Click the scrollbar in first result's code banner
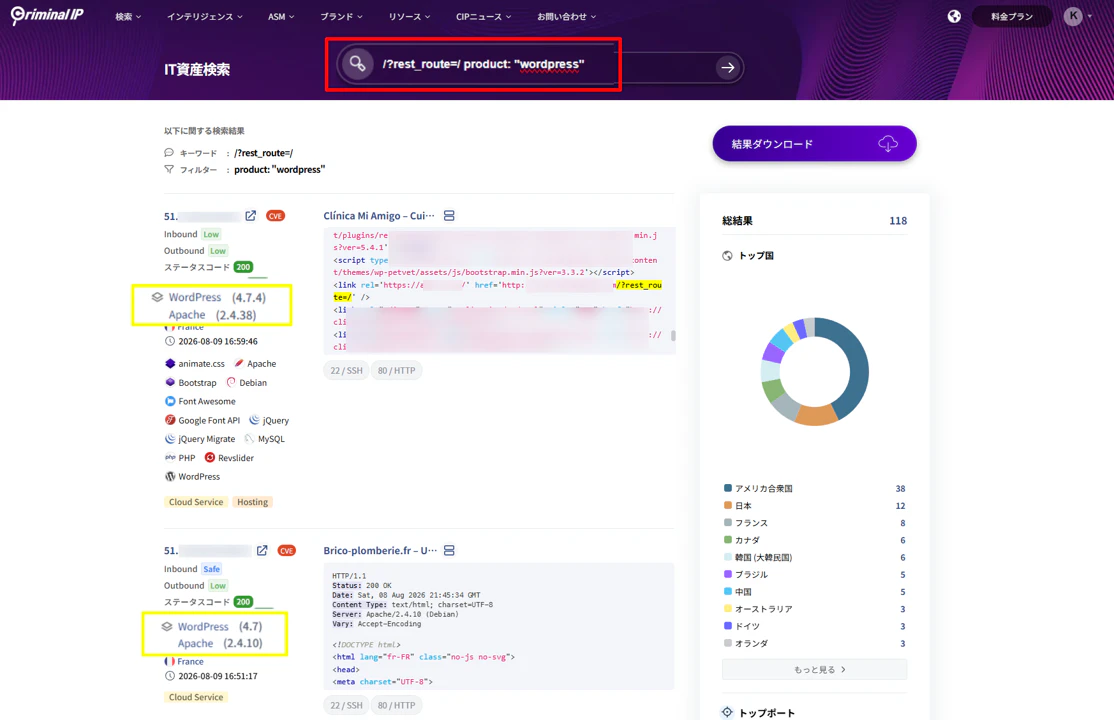This screenshot has width=1114, height=720. pyautogui.click(x=673, y=335)
